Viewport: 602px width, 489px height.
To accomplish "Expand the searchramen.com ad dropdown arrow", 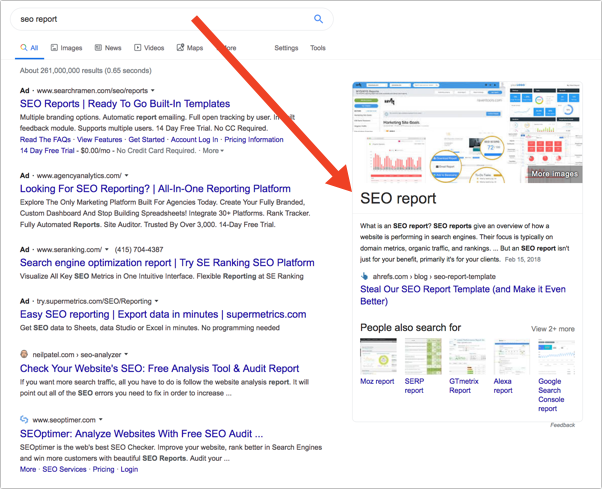I will [x=153, y=91].
